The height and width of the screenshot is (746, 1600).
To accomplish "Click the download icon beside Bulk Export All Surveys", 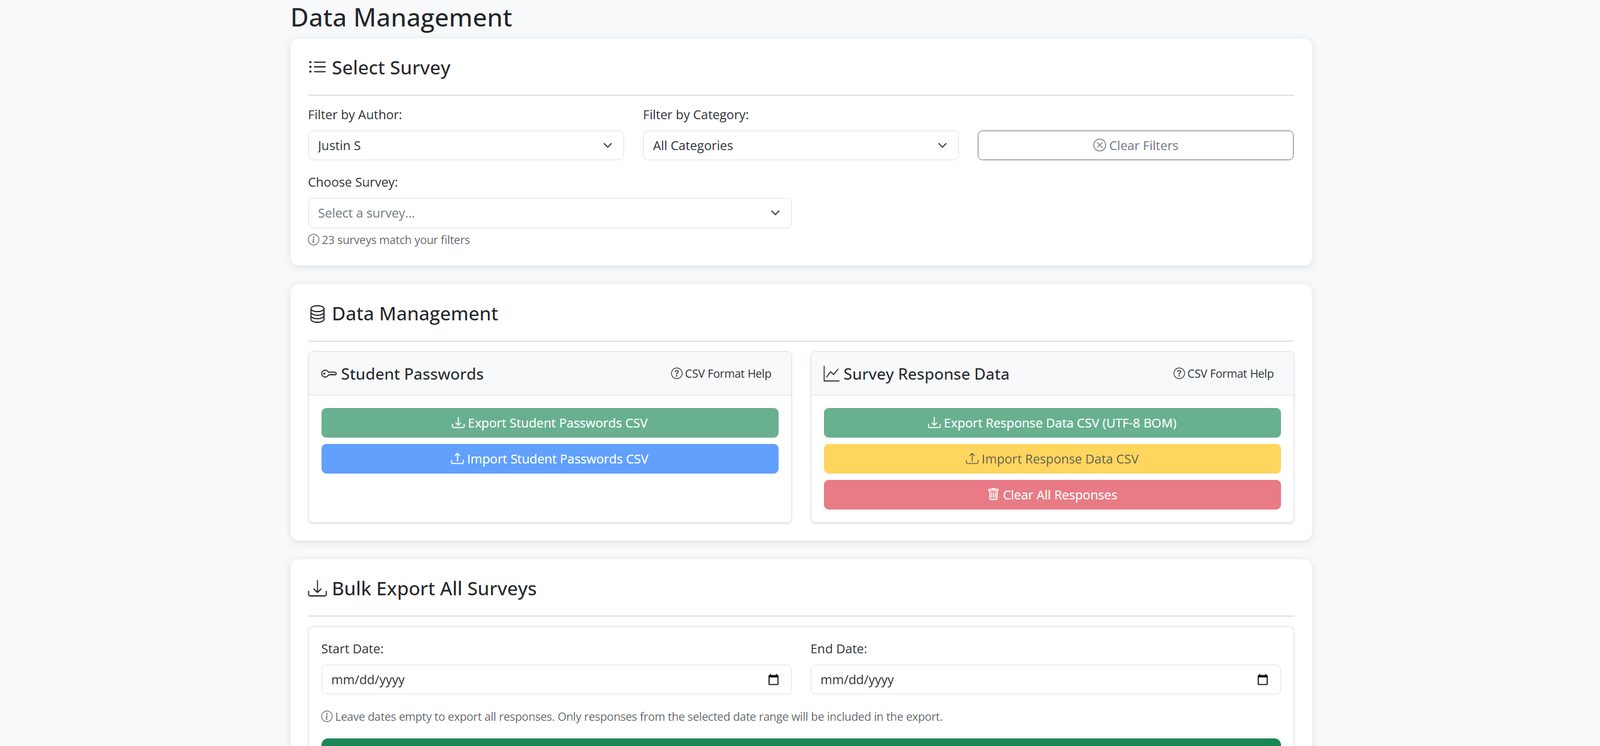I will coord(317,588).
